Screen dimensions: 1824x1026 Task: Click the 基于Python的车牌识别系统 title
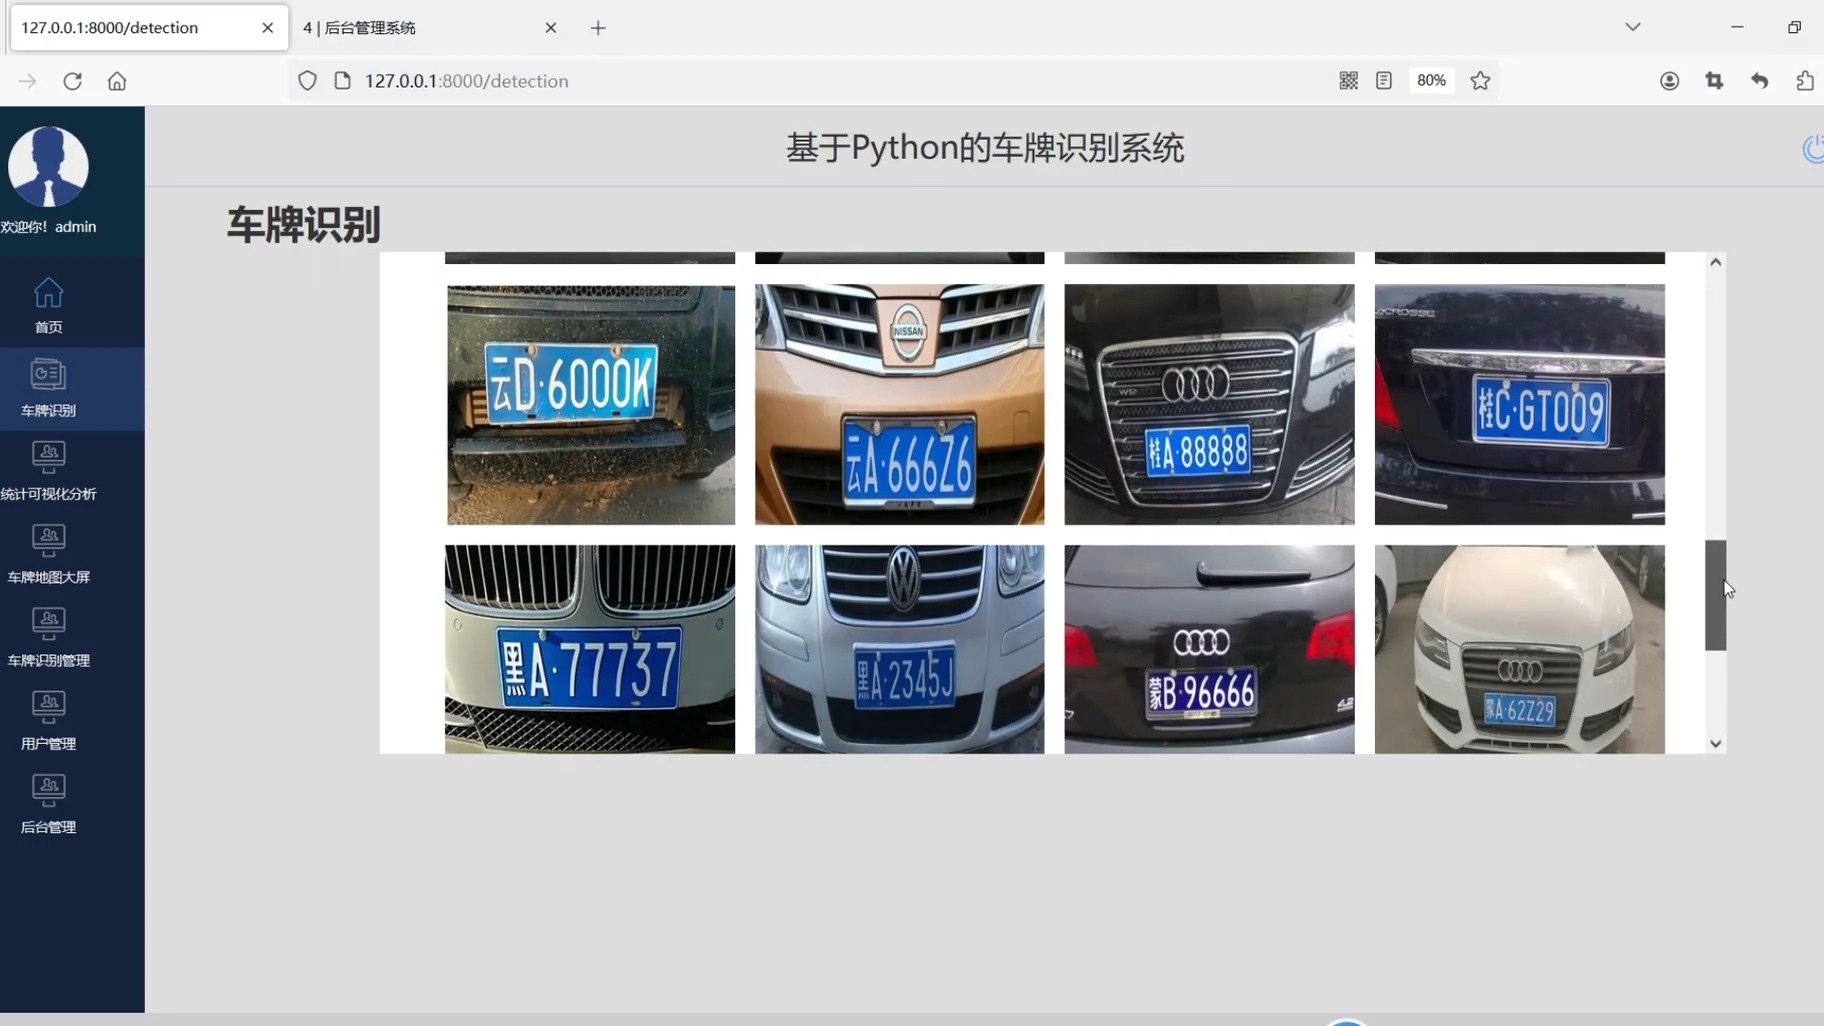[985, 148]
